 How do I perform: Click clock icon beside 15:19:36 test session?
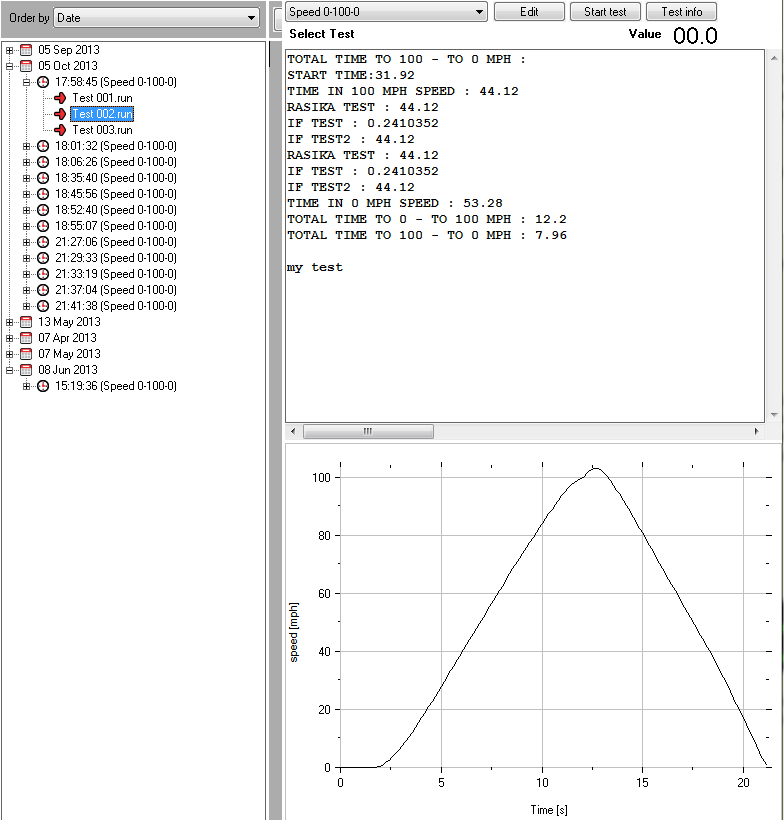tap(43, 386)
